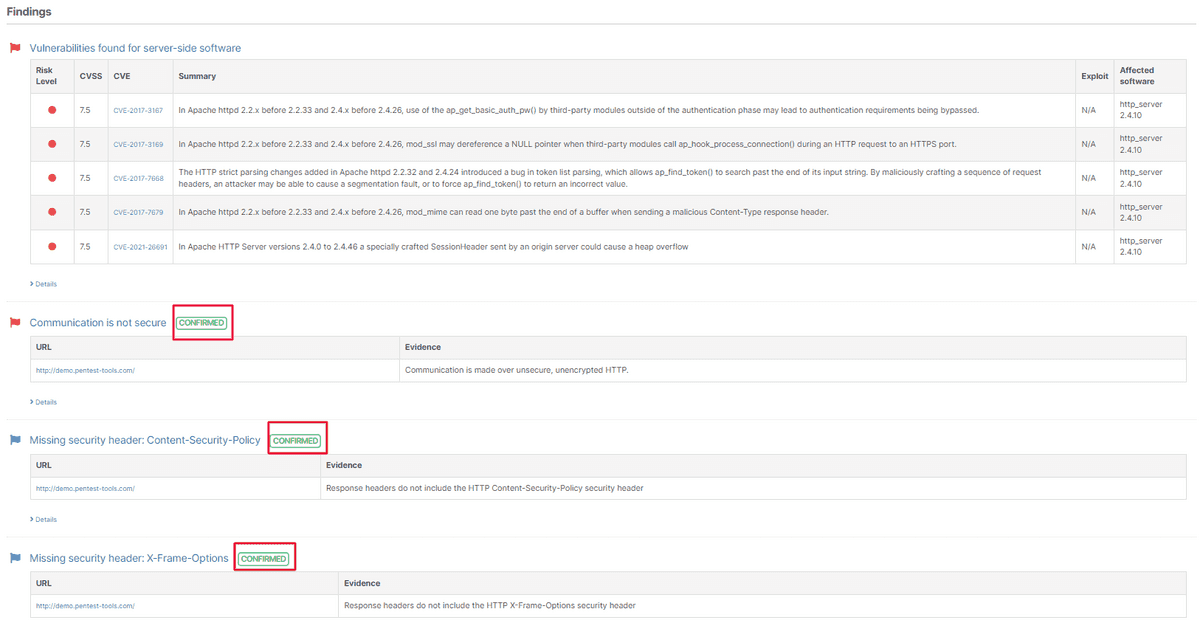Click the CONFIRMED badge next to Communication is not secure
The image size is (1200, 623).
pos(202,323)
